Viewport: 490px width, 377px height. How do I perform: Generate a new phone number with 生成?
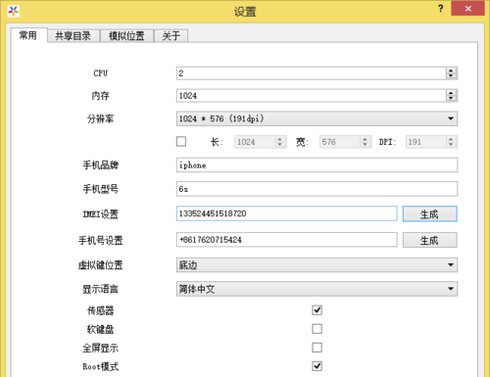[x=430, y=240]
